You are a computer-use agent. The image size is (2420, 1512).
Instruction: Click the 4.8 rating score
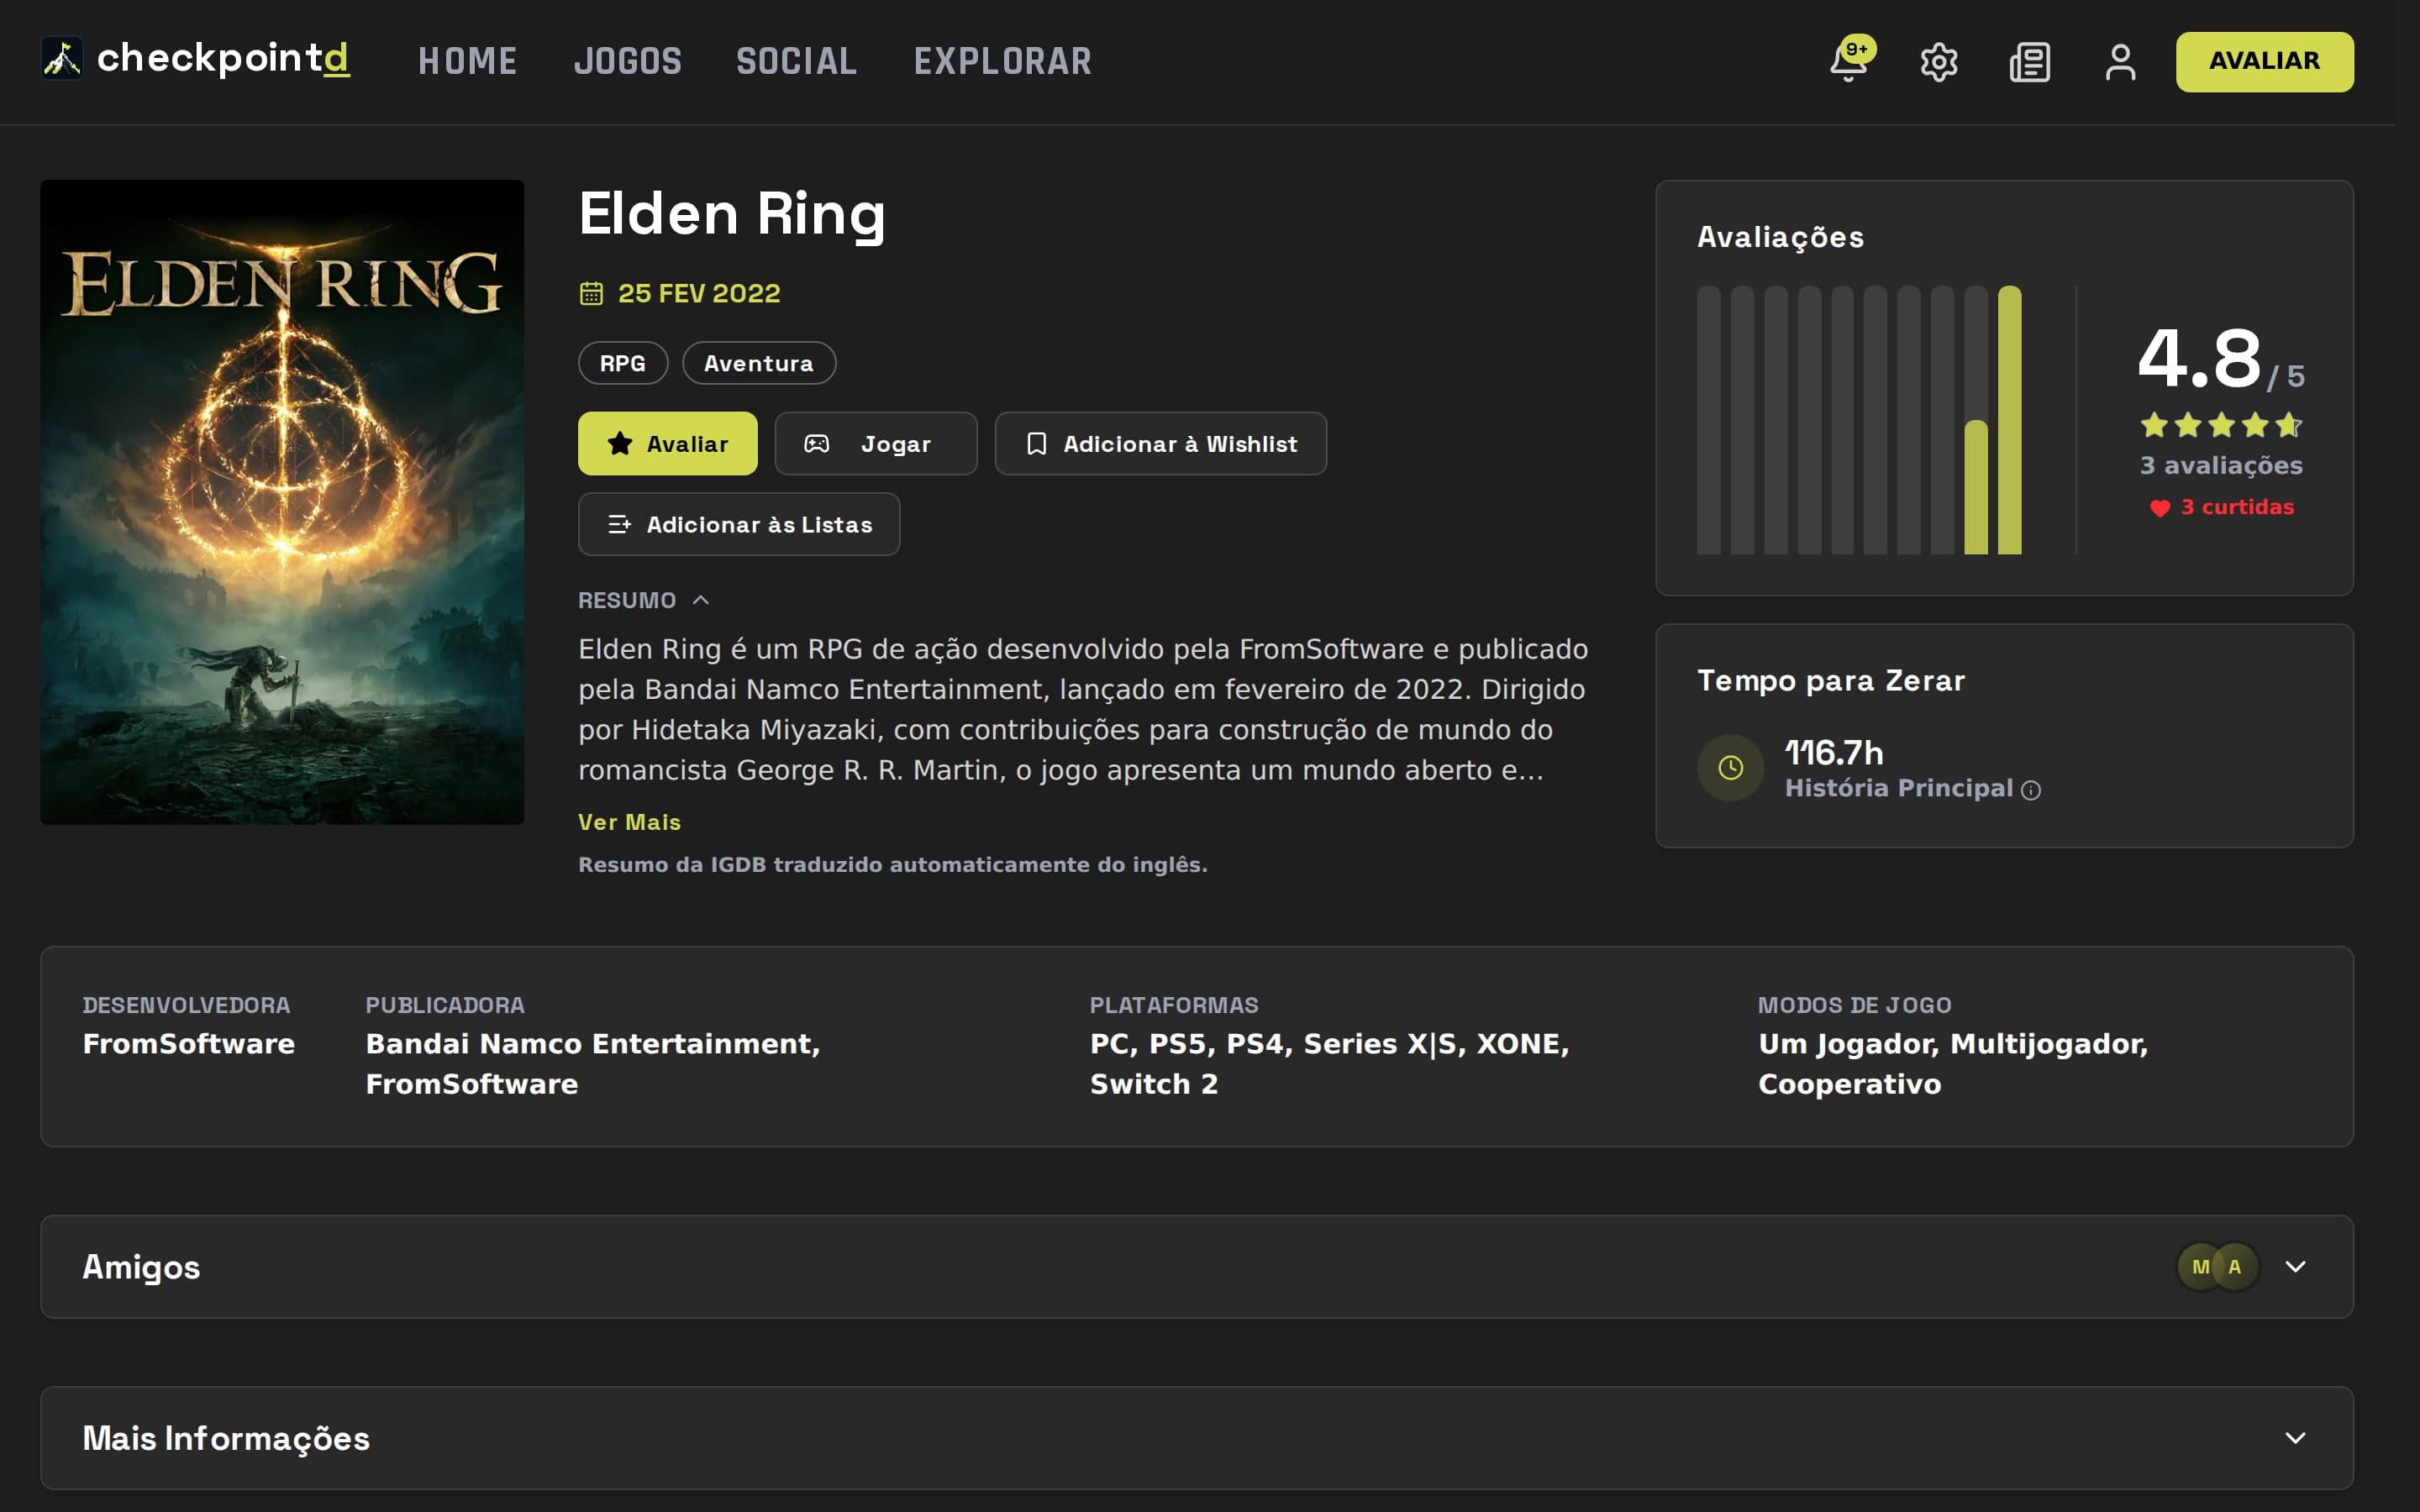(x=2198, y=358)
